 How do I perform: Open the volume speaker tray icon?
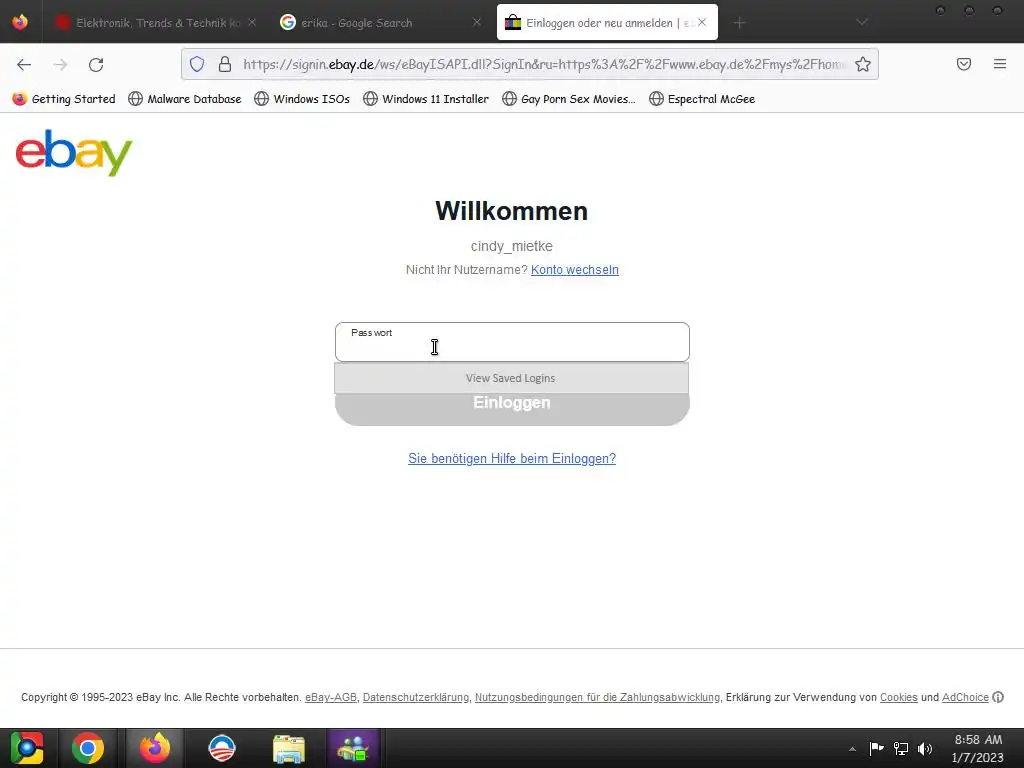coord(925,748)
